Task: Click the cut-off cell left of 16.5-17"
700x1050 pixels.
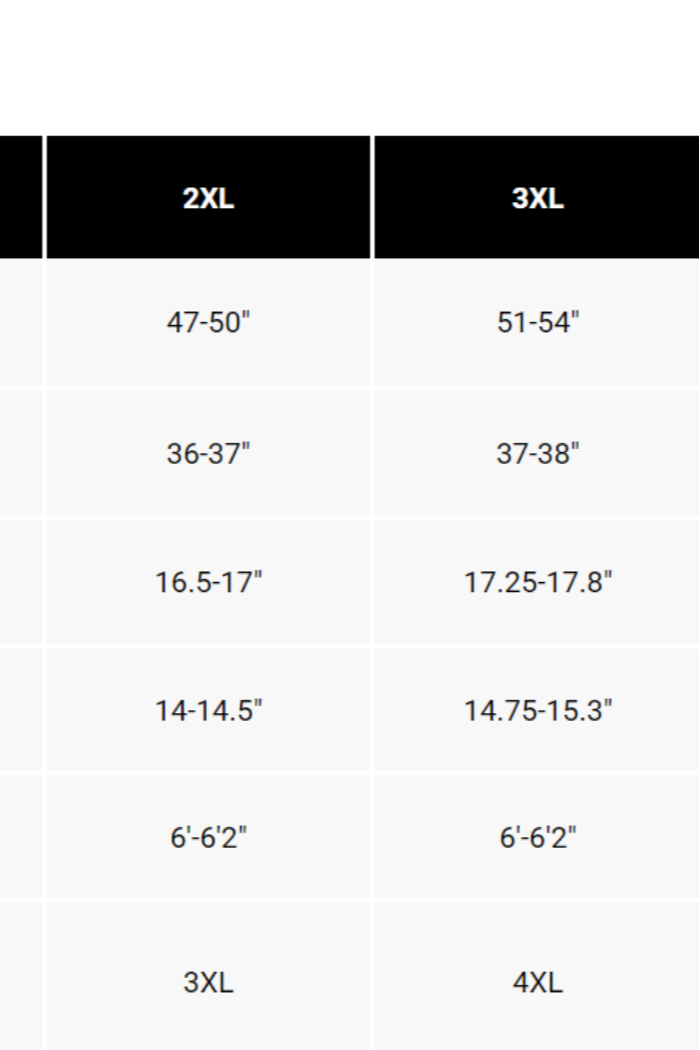Action: 20,582
